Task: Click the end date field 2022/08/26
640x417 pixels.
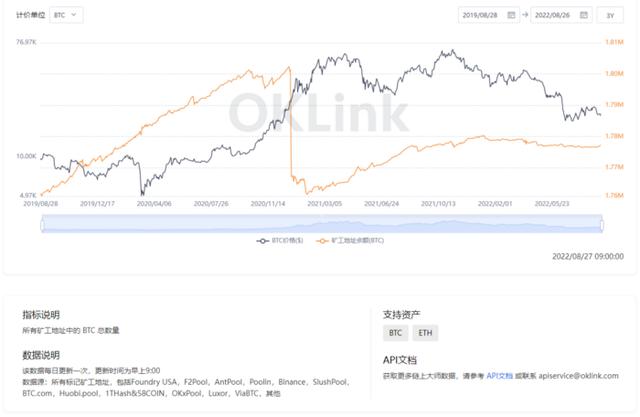Action: click(x=561, y=15)
